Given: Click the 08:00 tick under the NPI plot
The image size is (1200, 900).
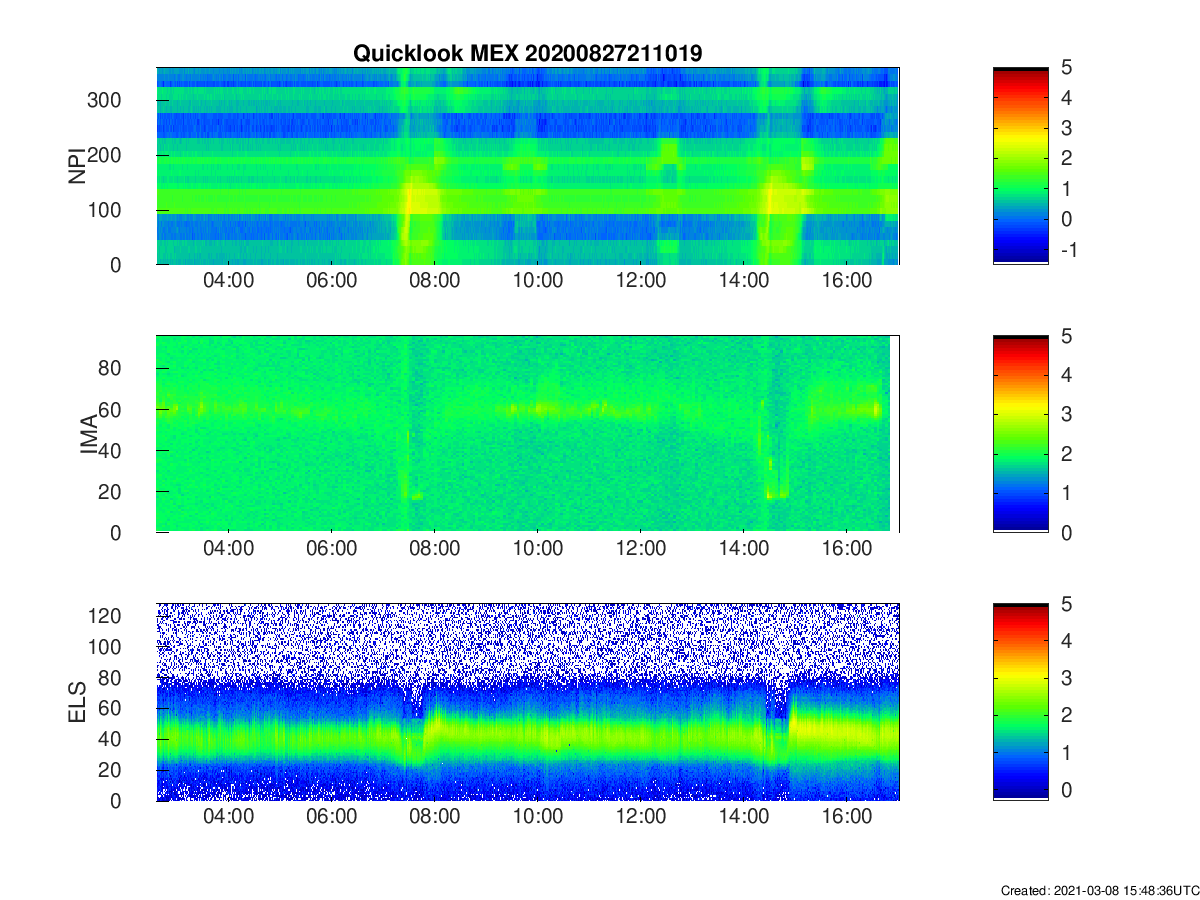Looking at the screenshot, I should click(435, 281).
